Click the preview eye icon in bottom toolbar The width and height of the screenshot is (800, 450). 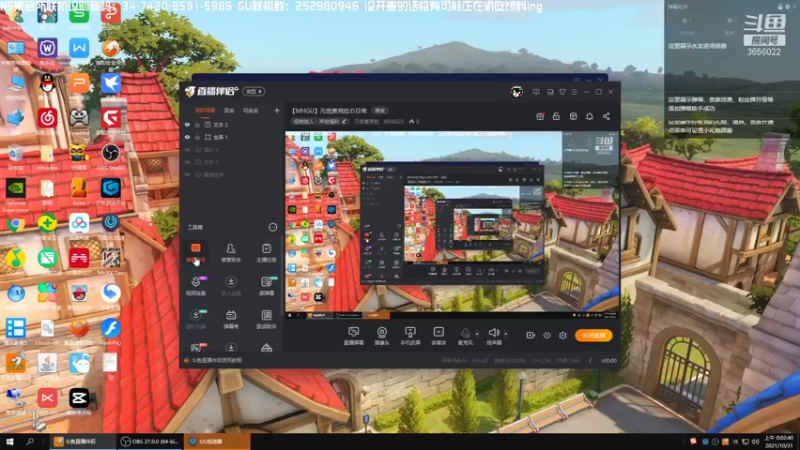(546, 335)
